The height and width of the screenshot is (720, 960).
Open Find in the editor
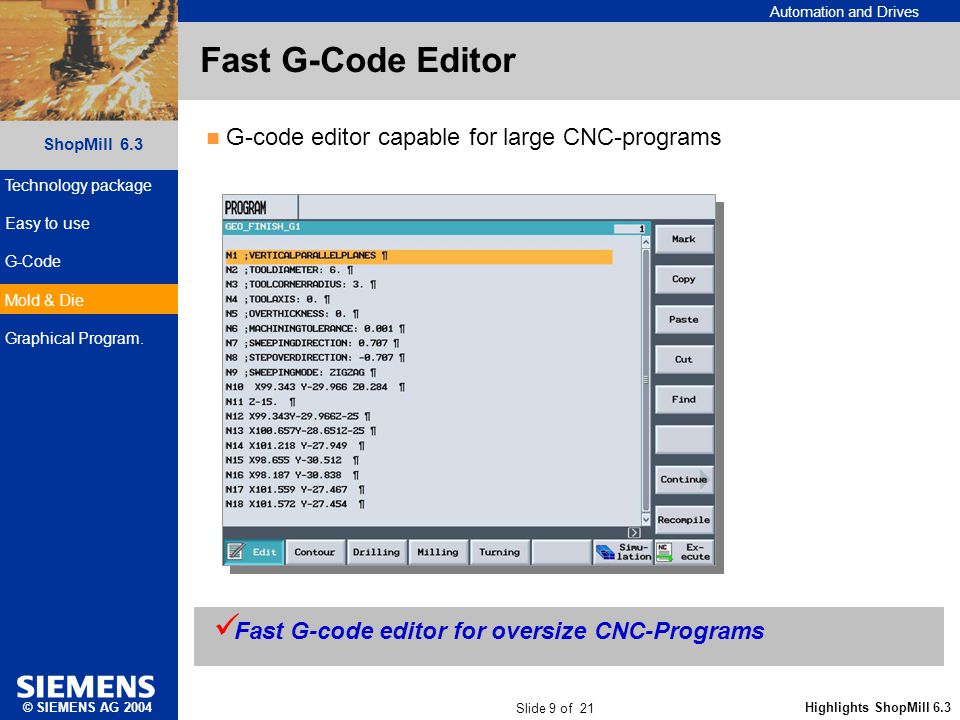pyautogui.click(x=684, y=400)
